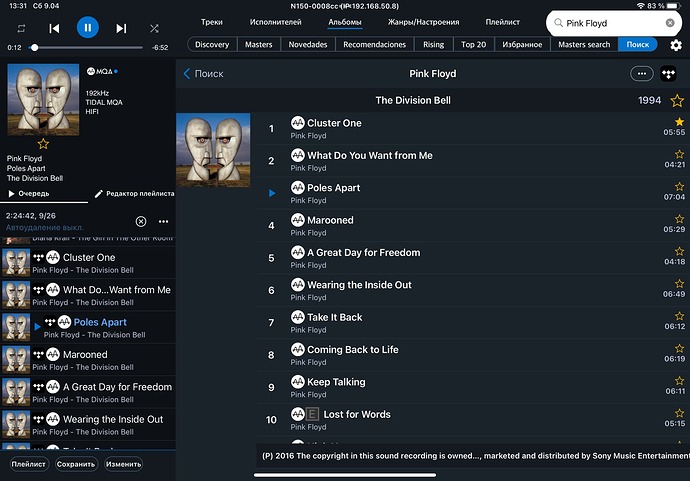Open album more options ellipsis button
Image resolution: width=690 pixels, height=481 pixels.
pos(642,73)
